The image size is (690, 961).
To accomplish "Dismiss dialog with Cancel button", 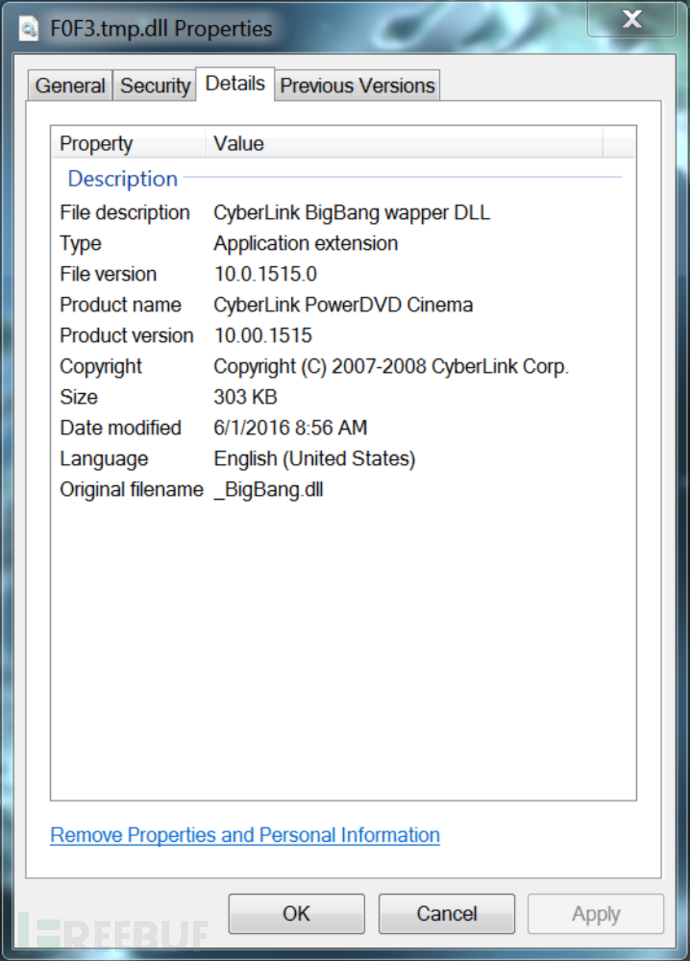I will (x=447, y=914).
